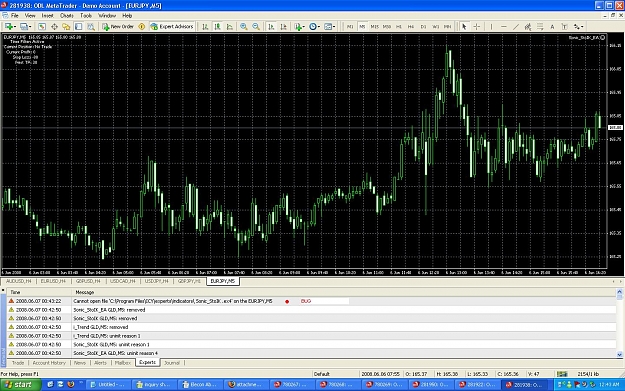The width and height of the screenshot is (625, 391).
Task: Open the Alerts terminal tab
Action: click(100, 363)
